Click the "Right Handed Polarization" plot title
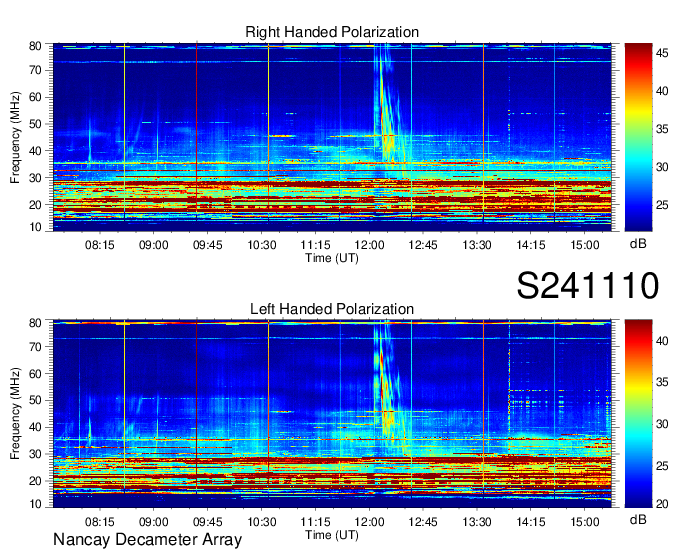Image resolution: width=680 pixels, height=552 pixels. click(x=332, y=32)
